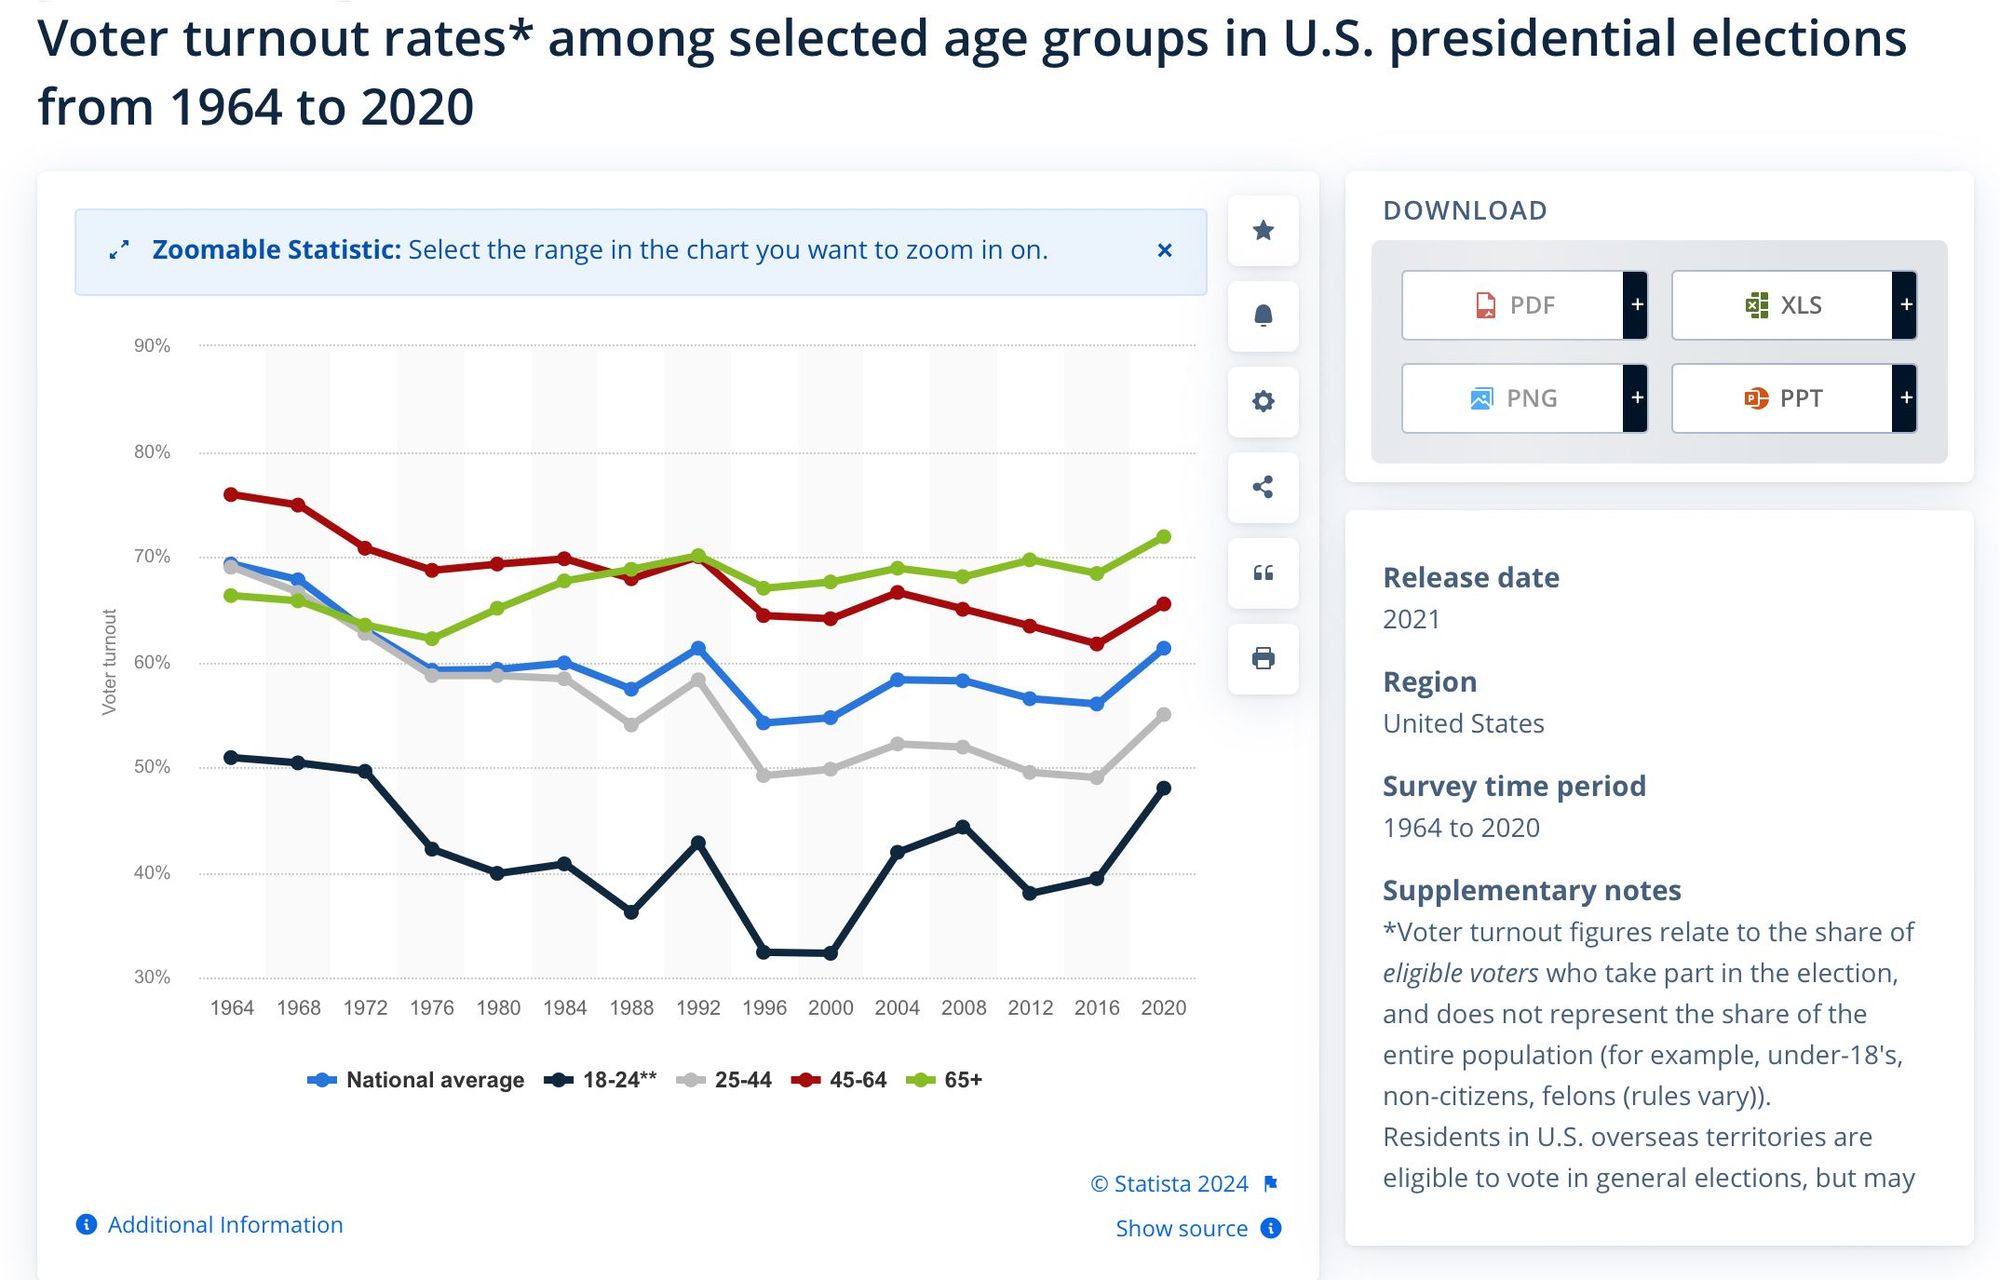Open chart settings gear icon
Viewport: 2000px width, 1280px height.
coord(1263,402)
